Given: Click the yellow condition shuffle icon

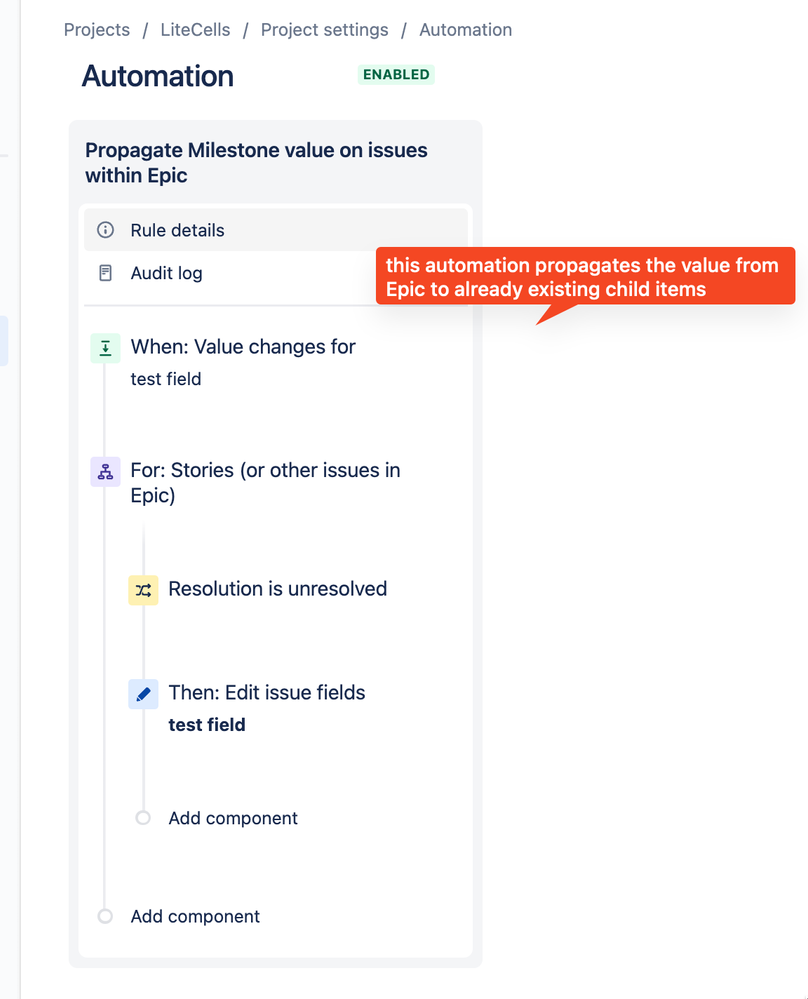Looking at the screenshot, I should [143, 590].
